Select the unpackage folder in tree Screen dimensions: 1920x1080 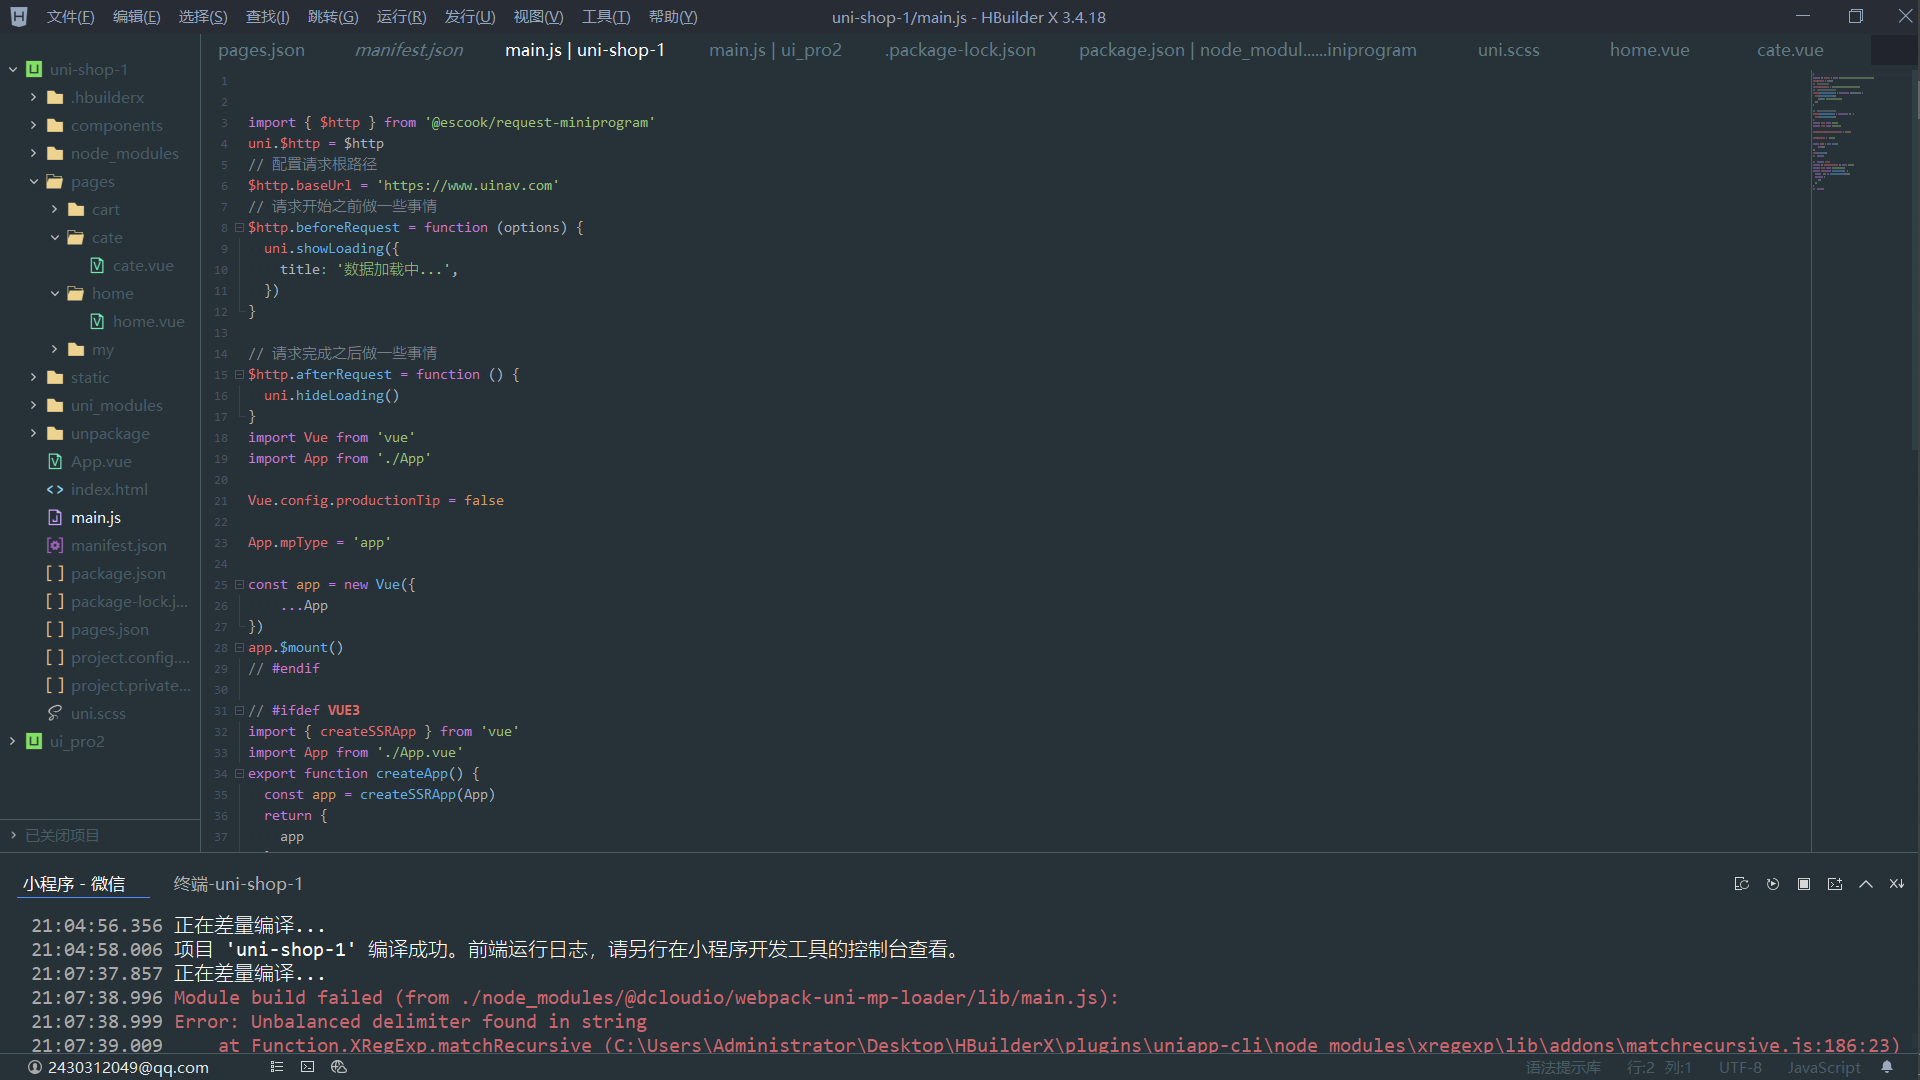coord(110,433)
